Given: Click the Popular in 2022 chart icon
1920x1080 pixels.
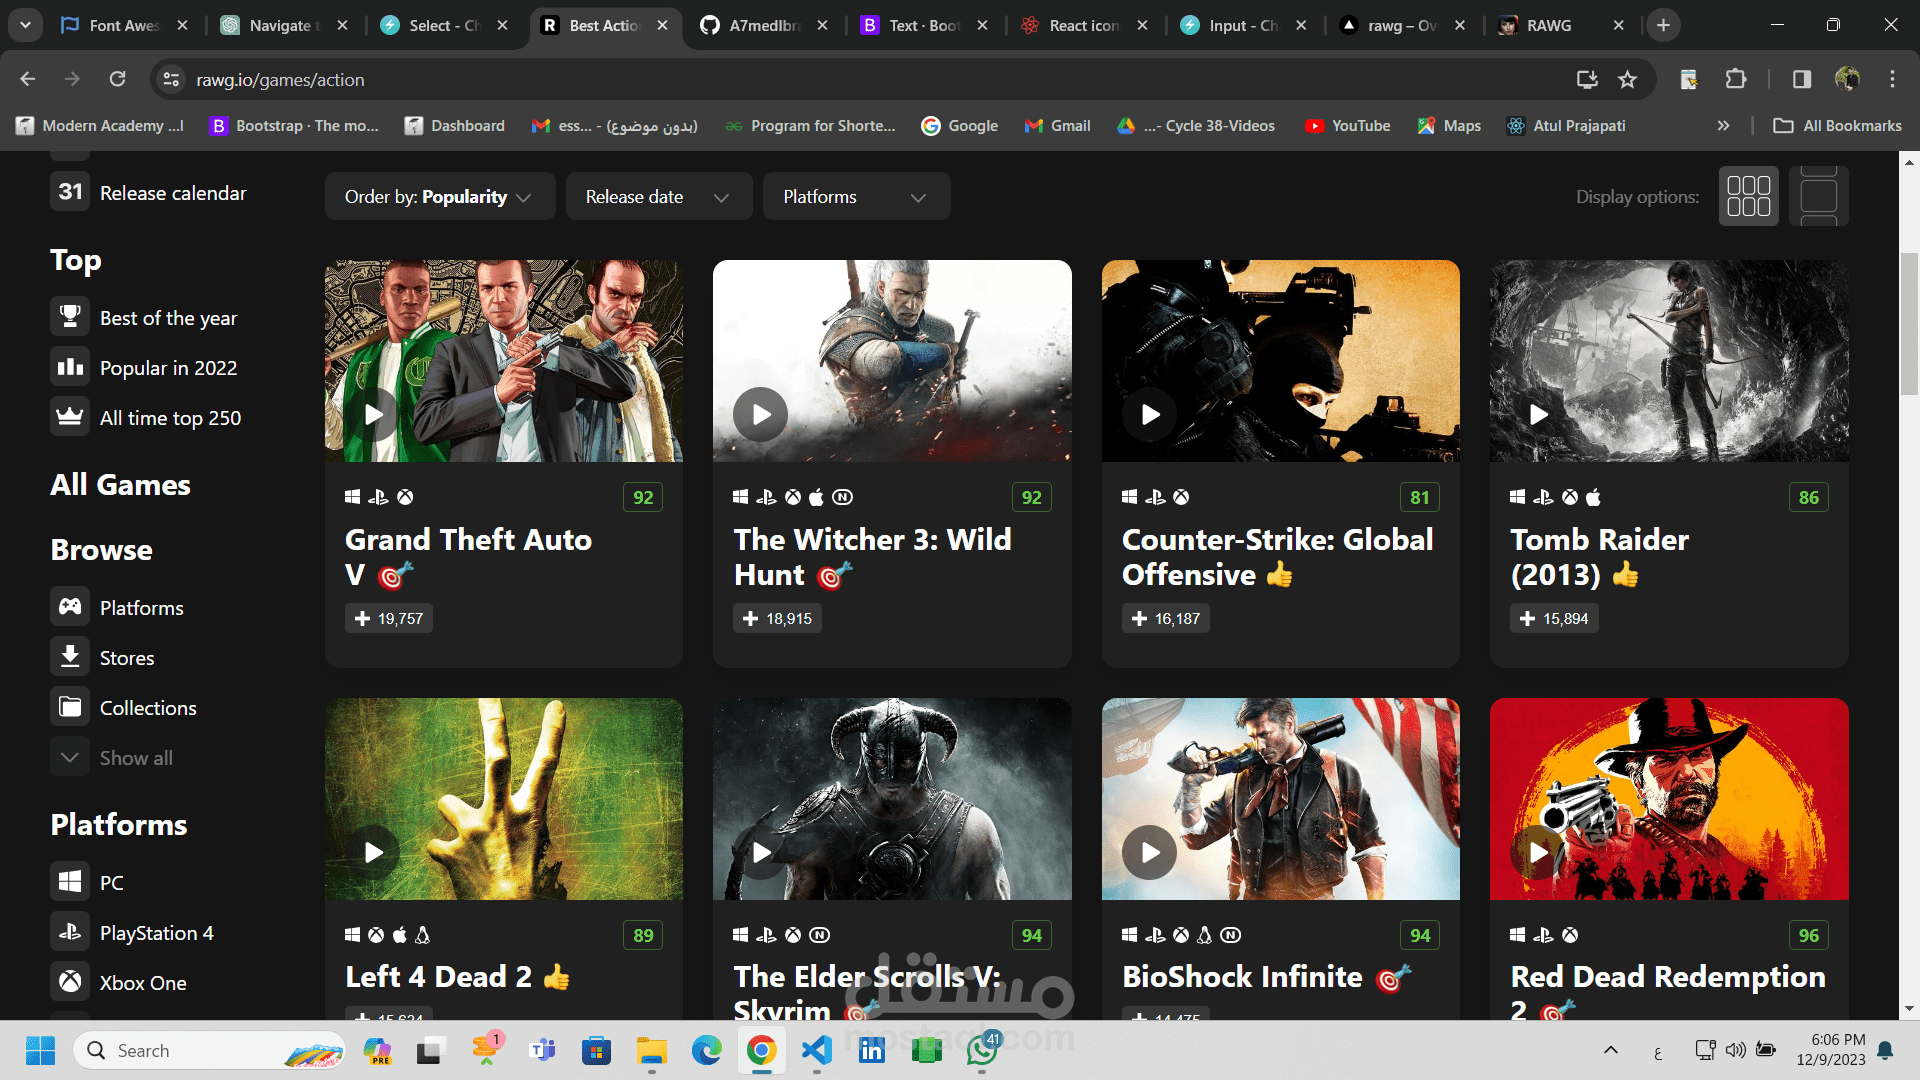Looking at the screenshot, I should click(x=70, y=367).
